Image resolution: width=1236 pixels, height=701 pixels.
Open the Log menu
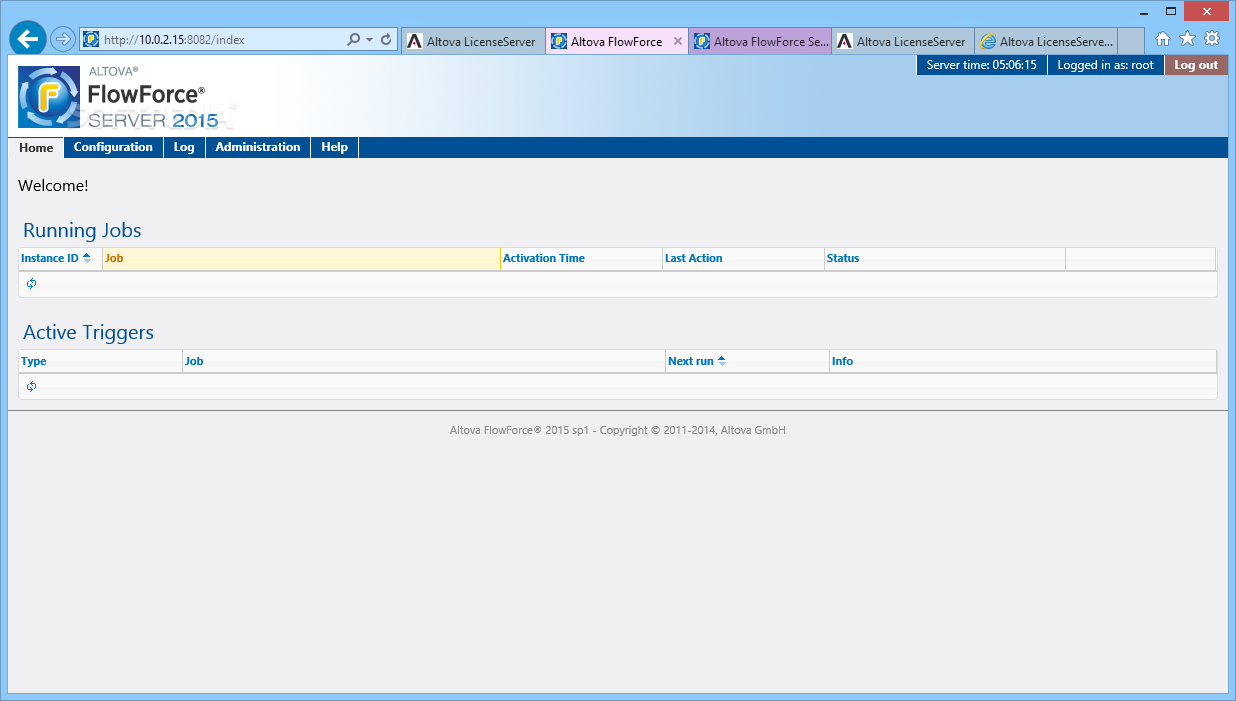pos(184,147)
